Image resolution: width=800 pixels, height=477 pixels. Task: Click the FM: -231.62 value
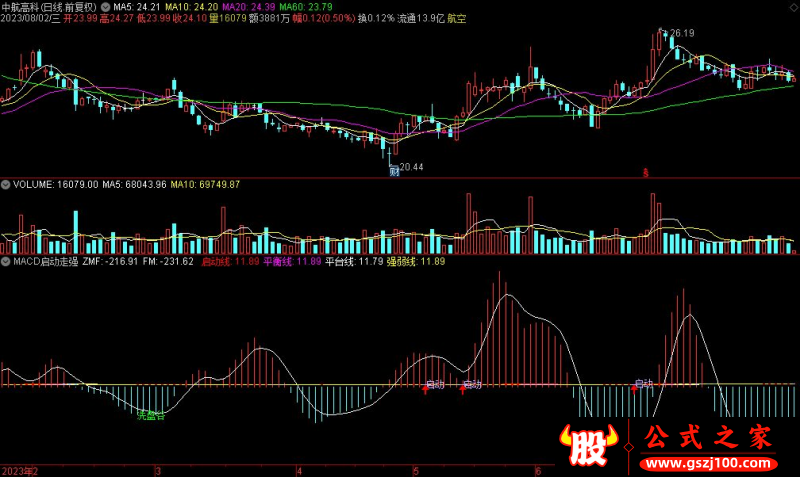168,262
